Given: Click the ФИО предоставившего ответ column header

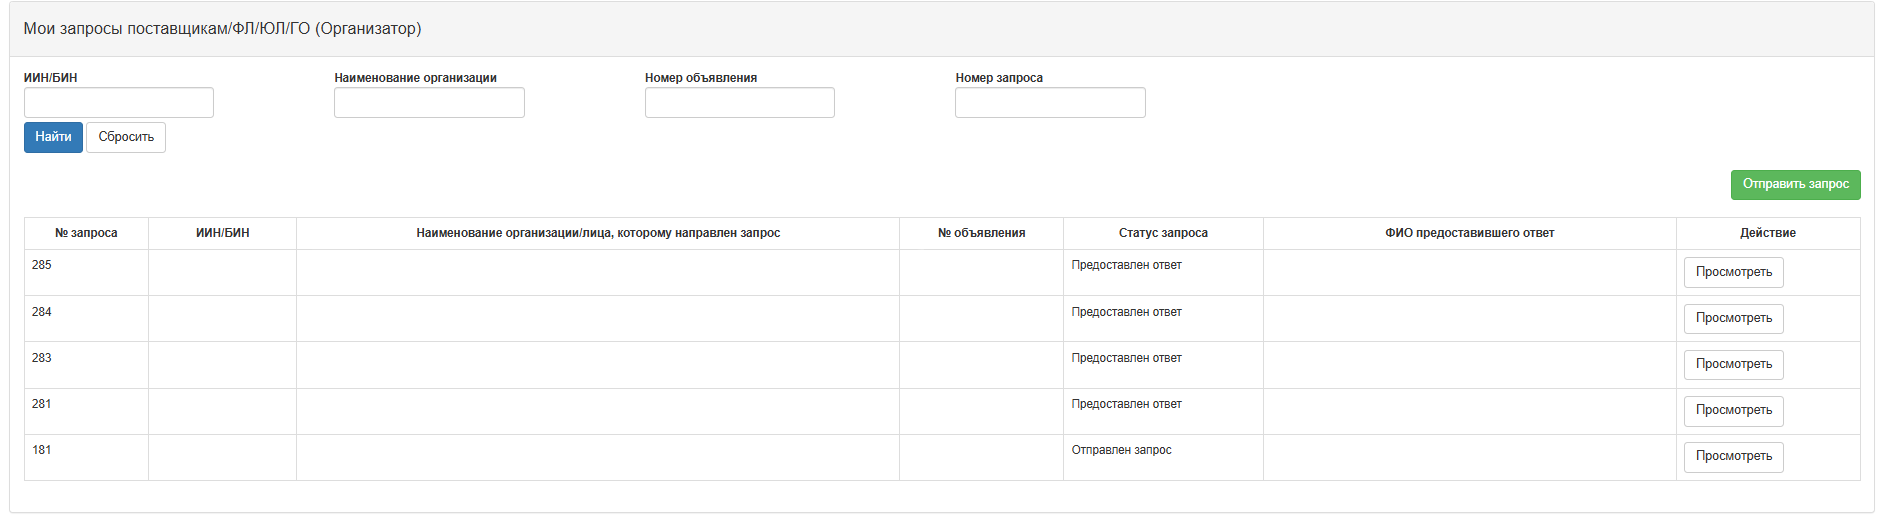Looking at the screenshot, I should [1470, 233].
